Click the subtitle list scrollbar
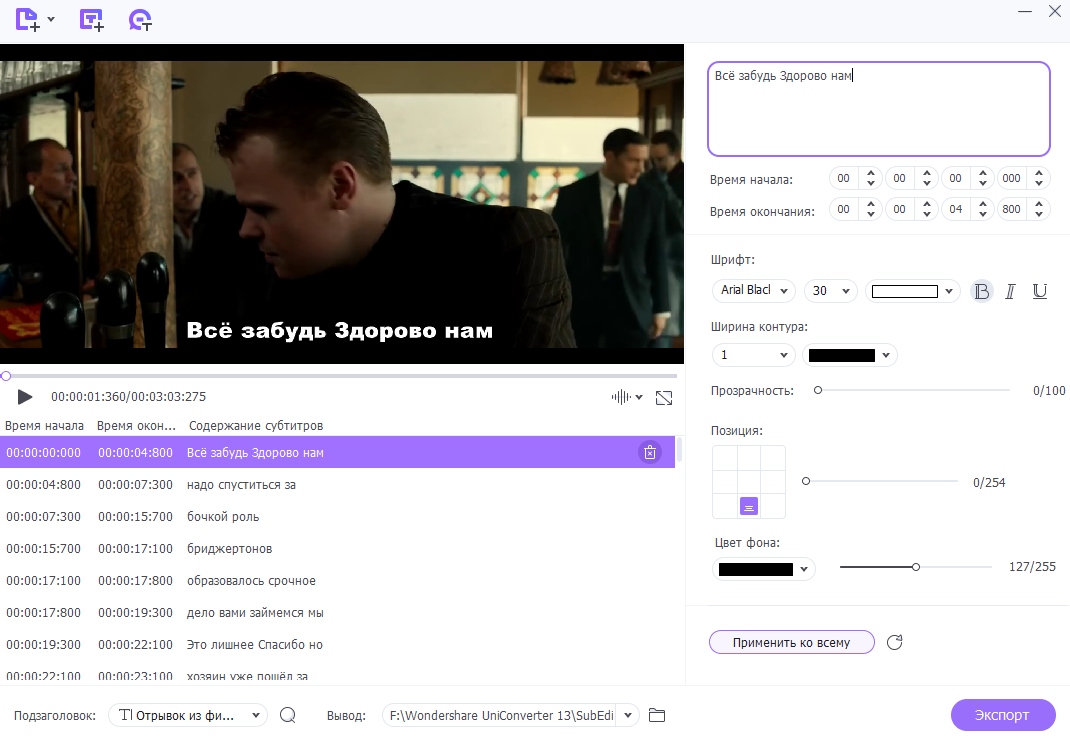This screenshot has width=1070, height=744. click(x=679, y=450)
